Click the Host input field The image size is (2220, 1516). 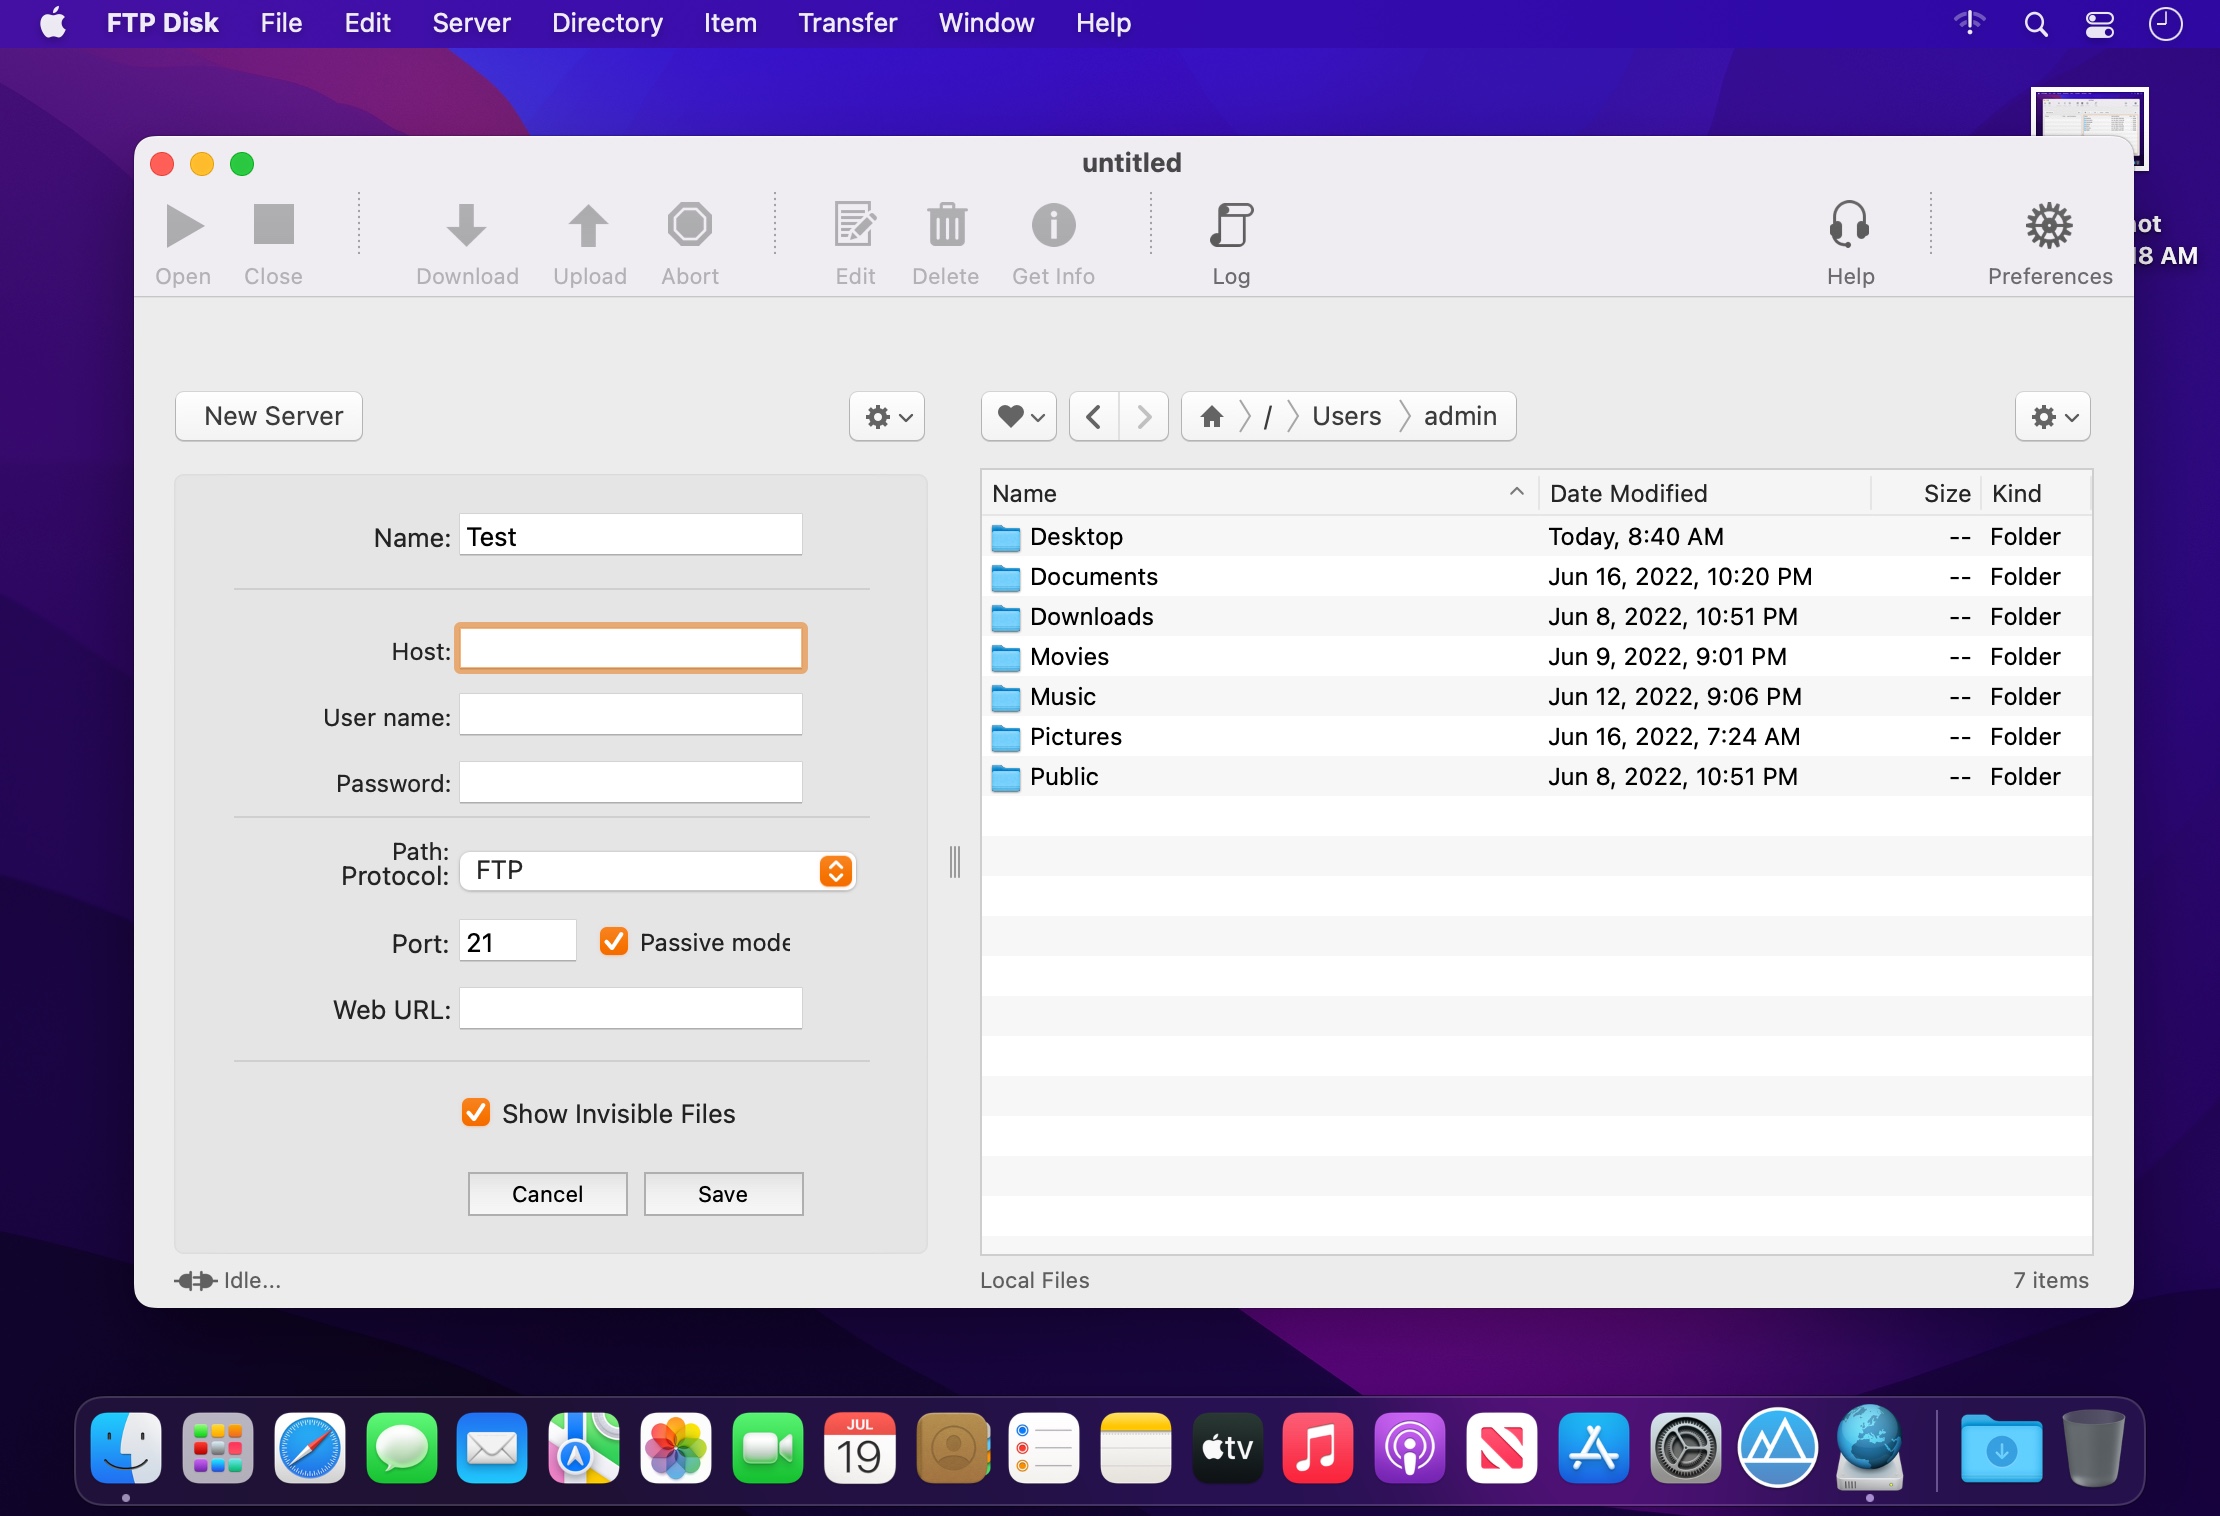[631, 649]
